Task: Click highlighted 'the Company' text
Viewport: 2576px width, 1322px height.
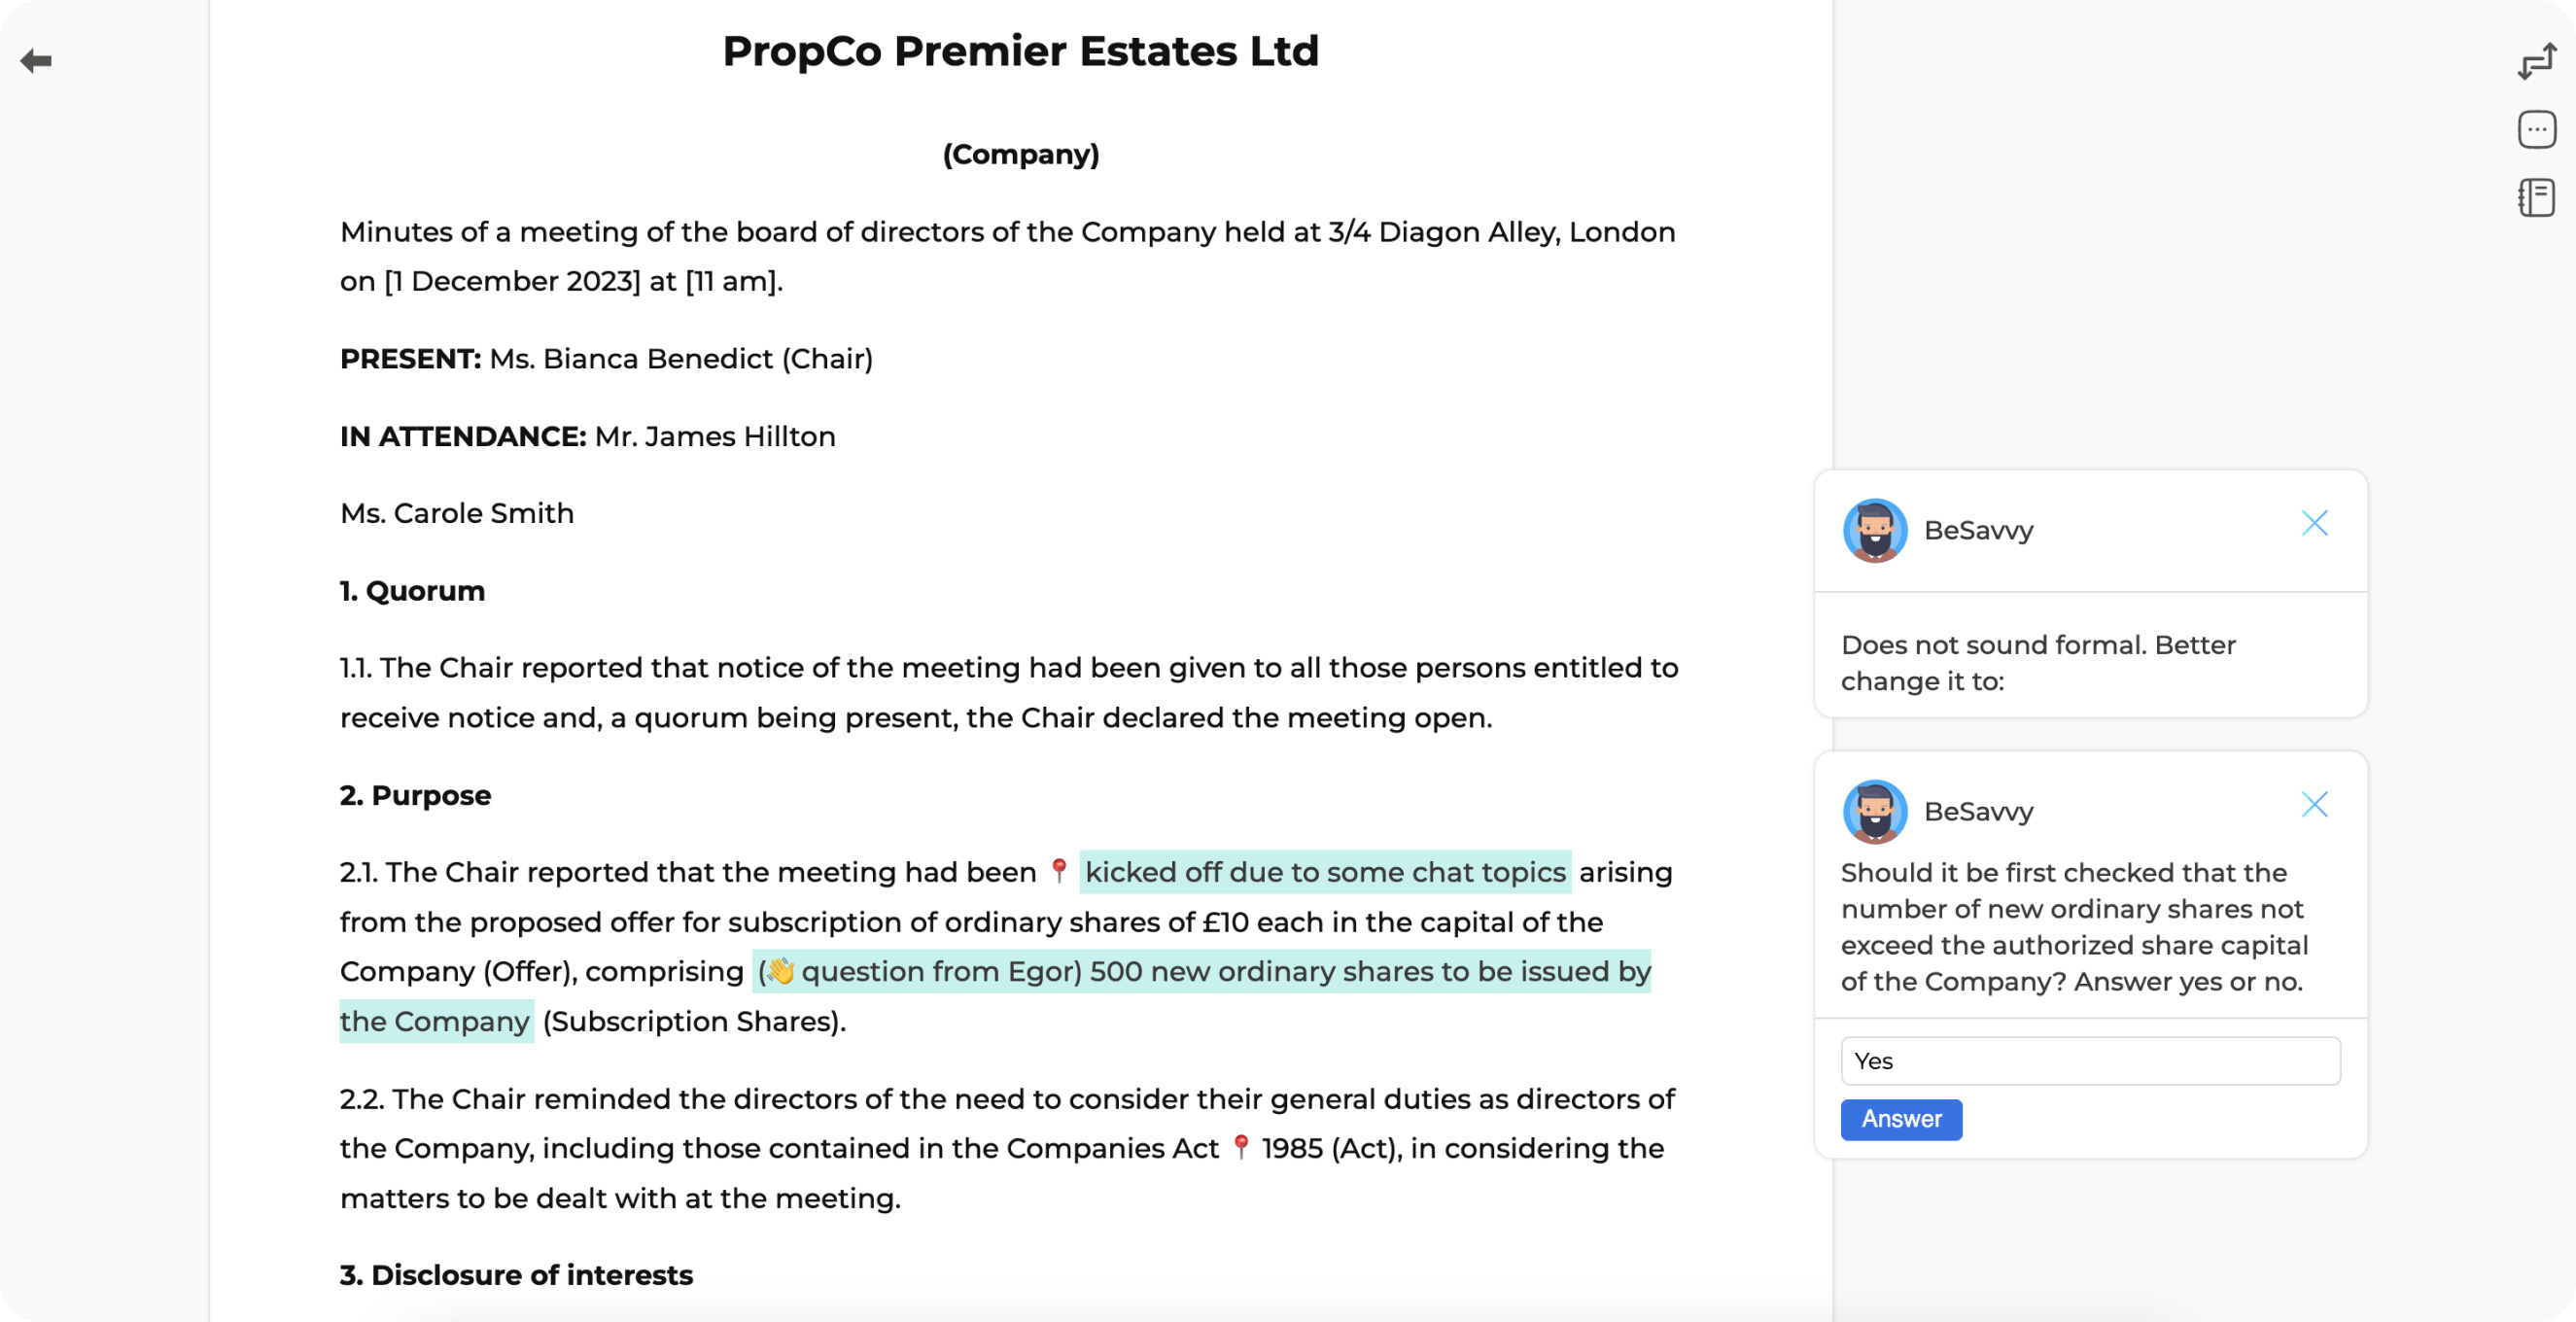Action: (435, 1021)
